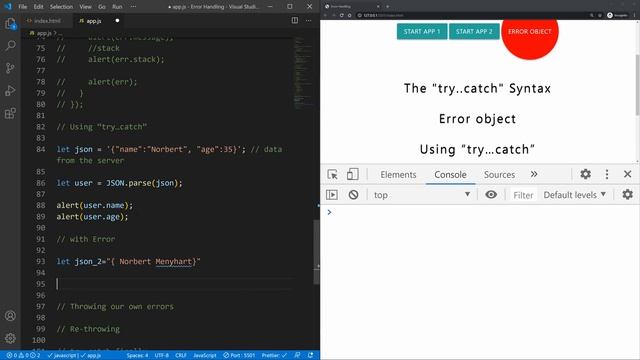Click errors and warnings count in status bar

tap(23, 356)
